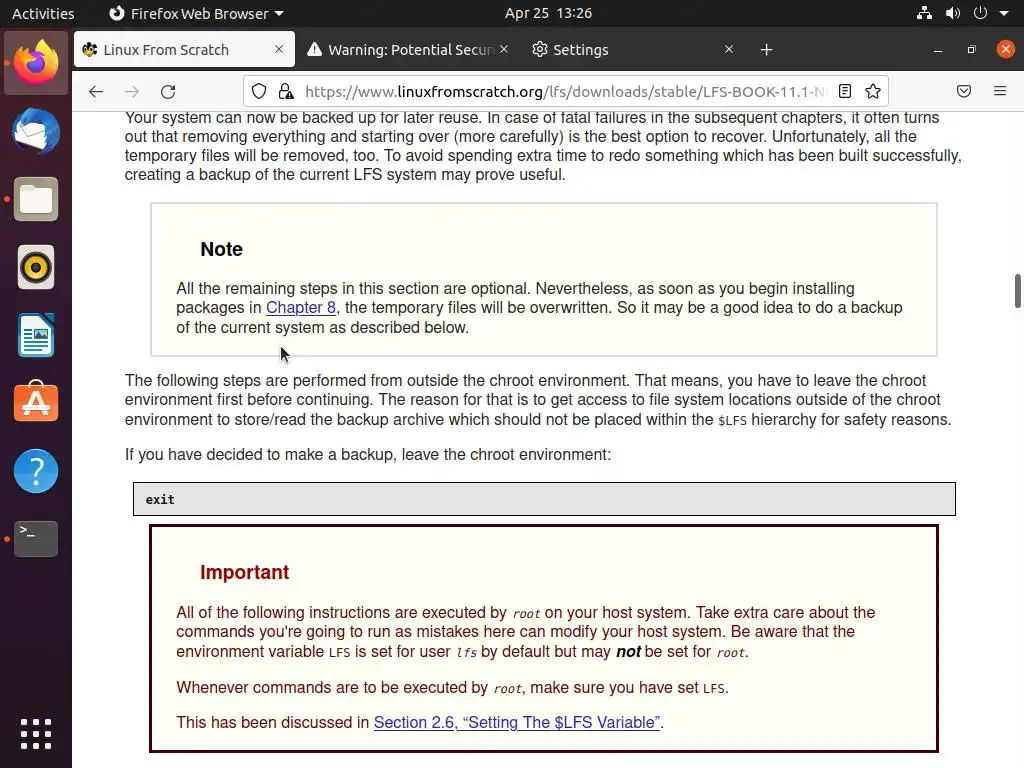Restore the Firefox window size
The image size is (1024, 768).
972,50
